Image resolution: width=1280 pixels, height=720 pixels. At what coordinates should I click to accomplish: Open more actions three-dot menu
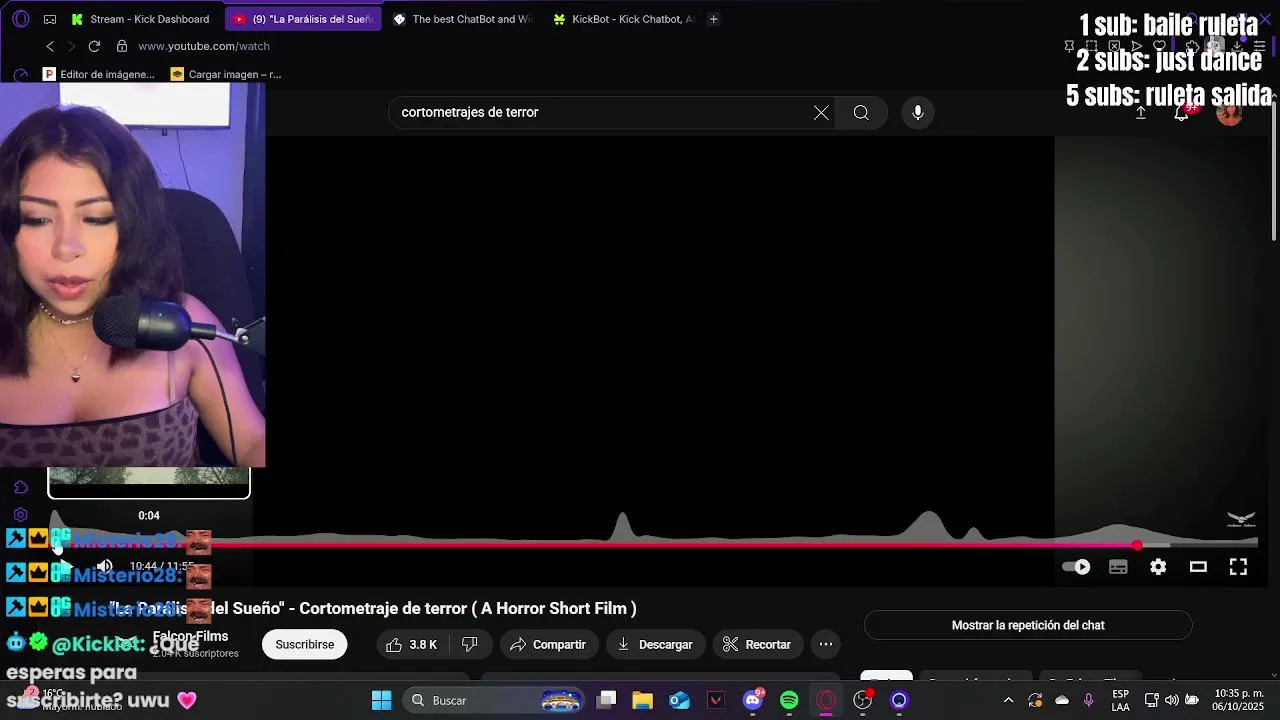(x=826, y=645)
